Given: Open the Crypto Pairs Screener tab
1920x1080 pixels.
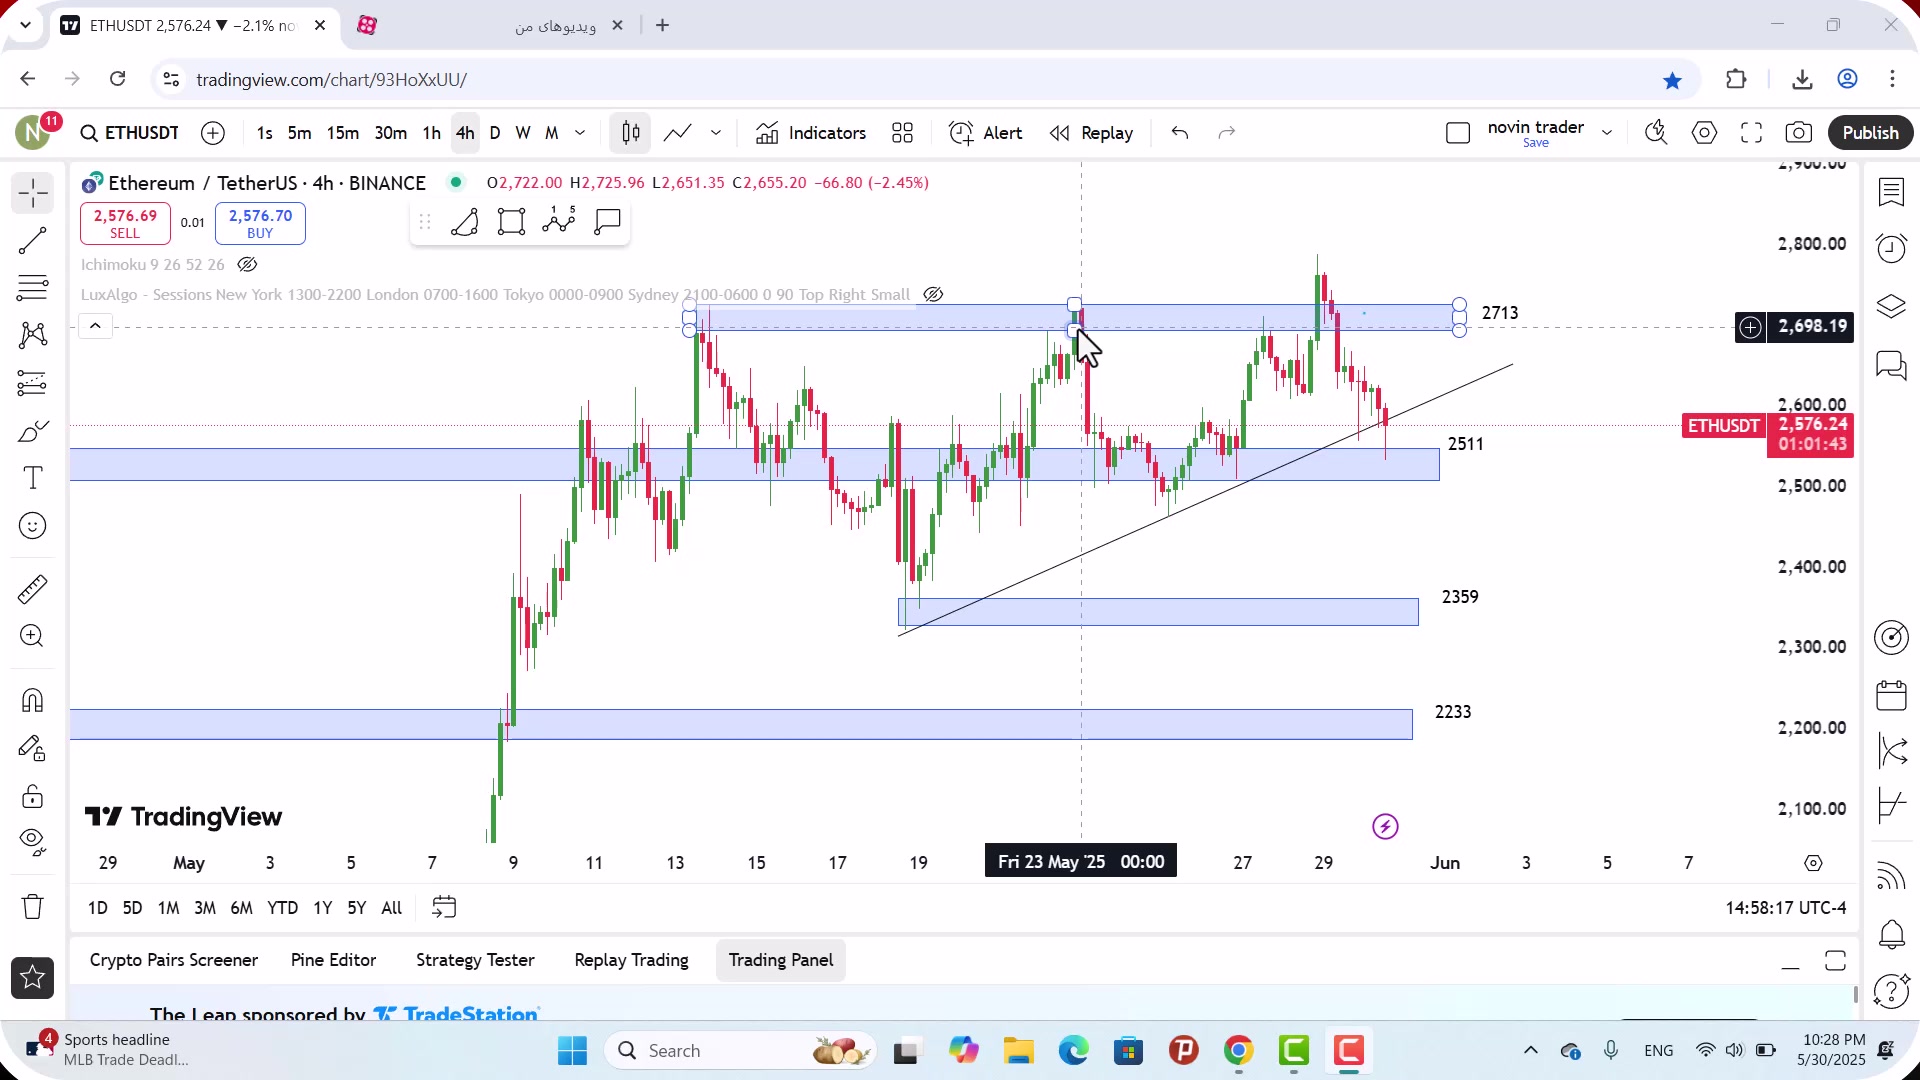Looking at the screenshot, I should 174,960.
